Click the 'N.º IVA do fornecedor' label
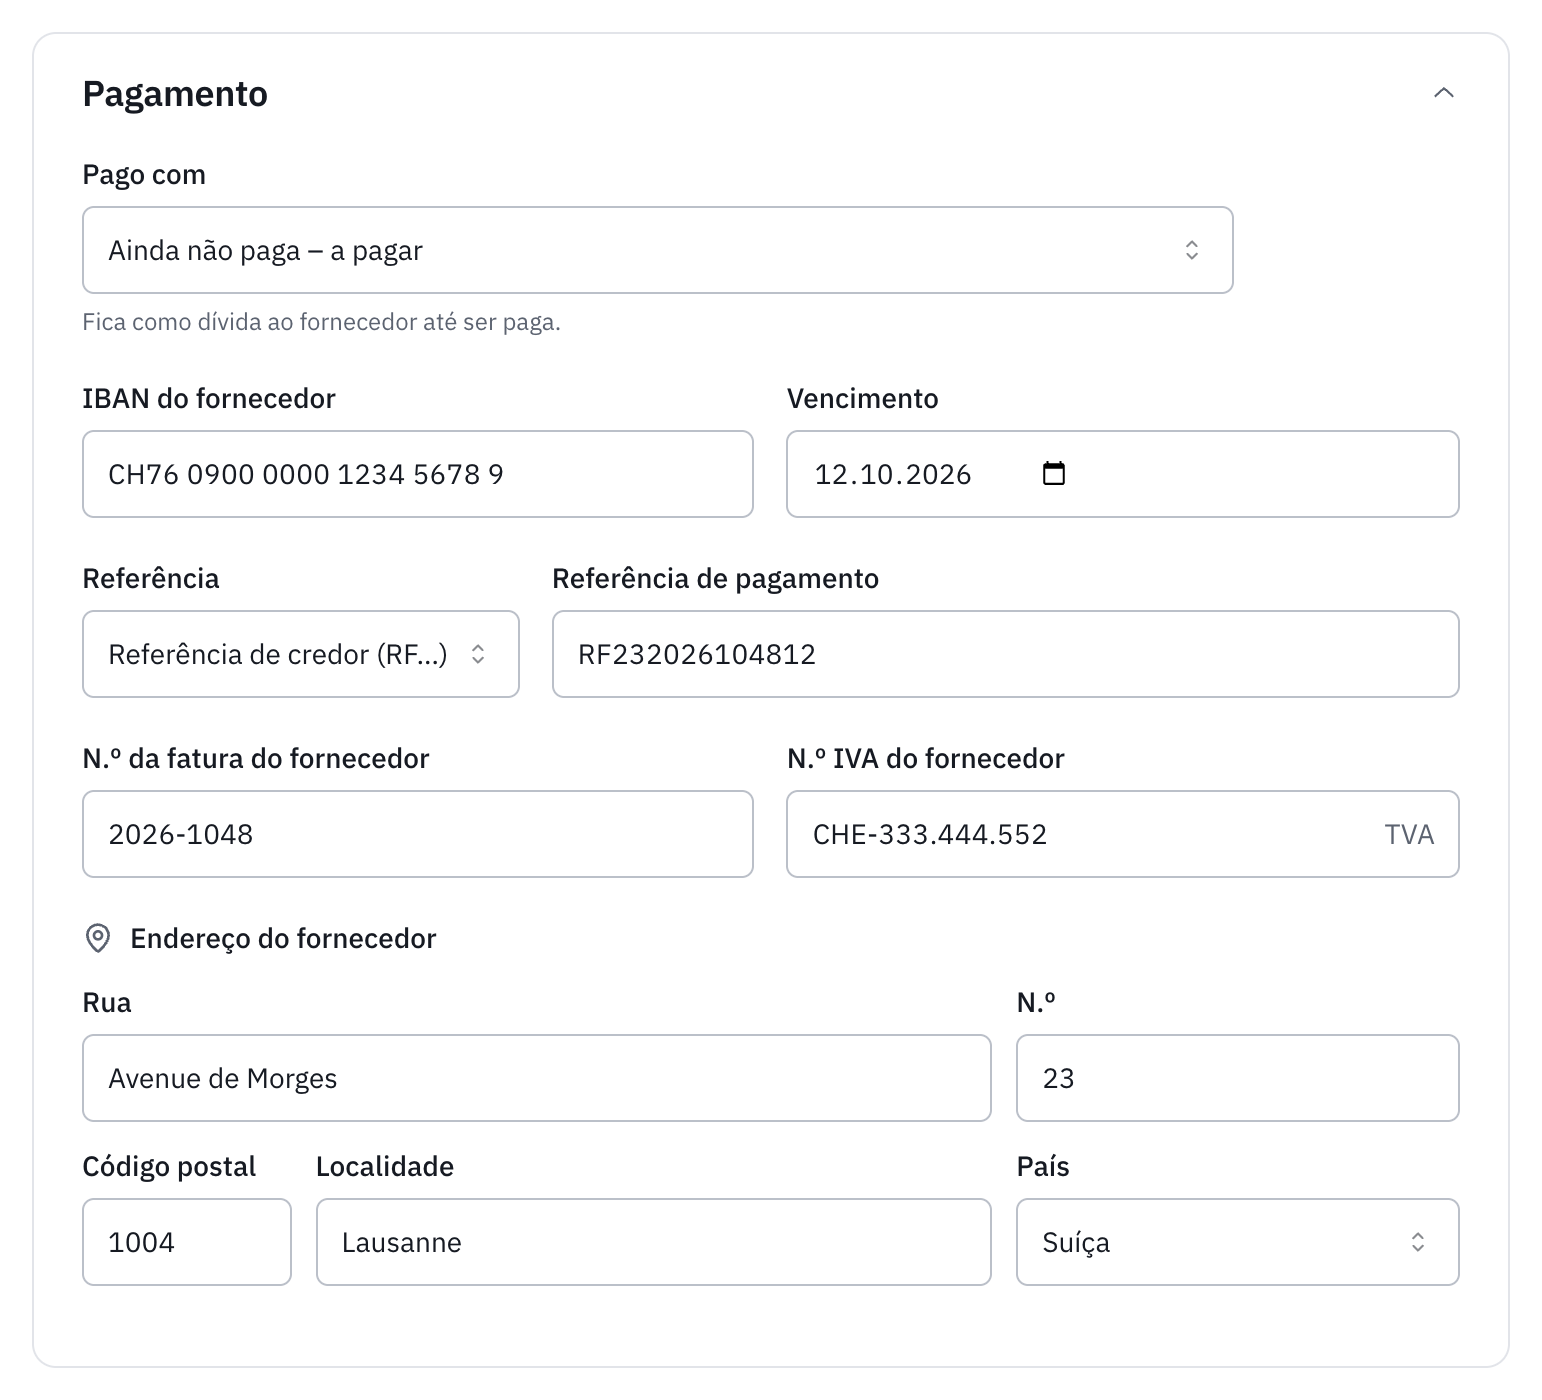The width and height of the screenshot is (1542, 1400). (925, 758)
